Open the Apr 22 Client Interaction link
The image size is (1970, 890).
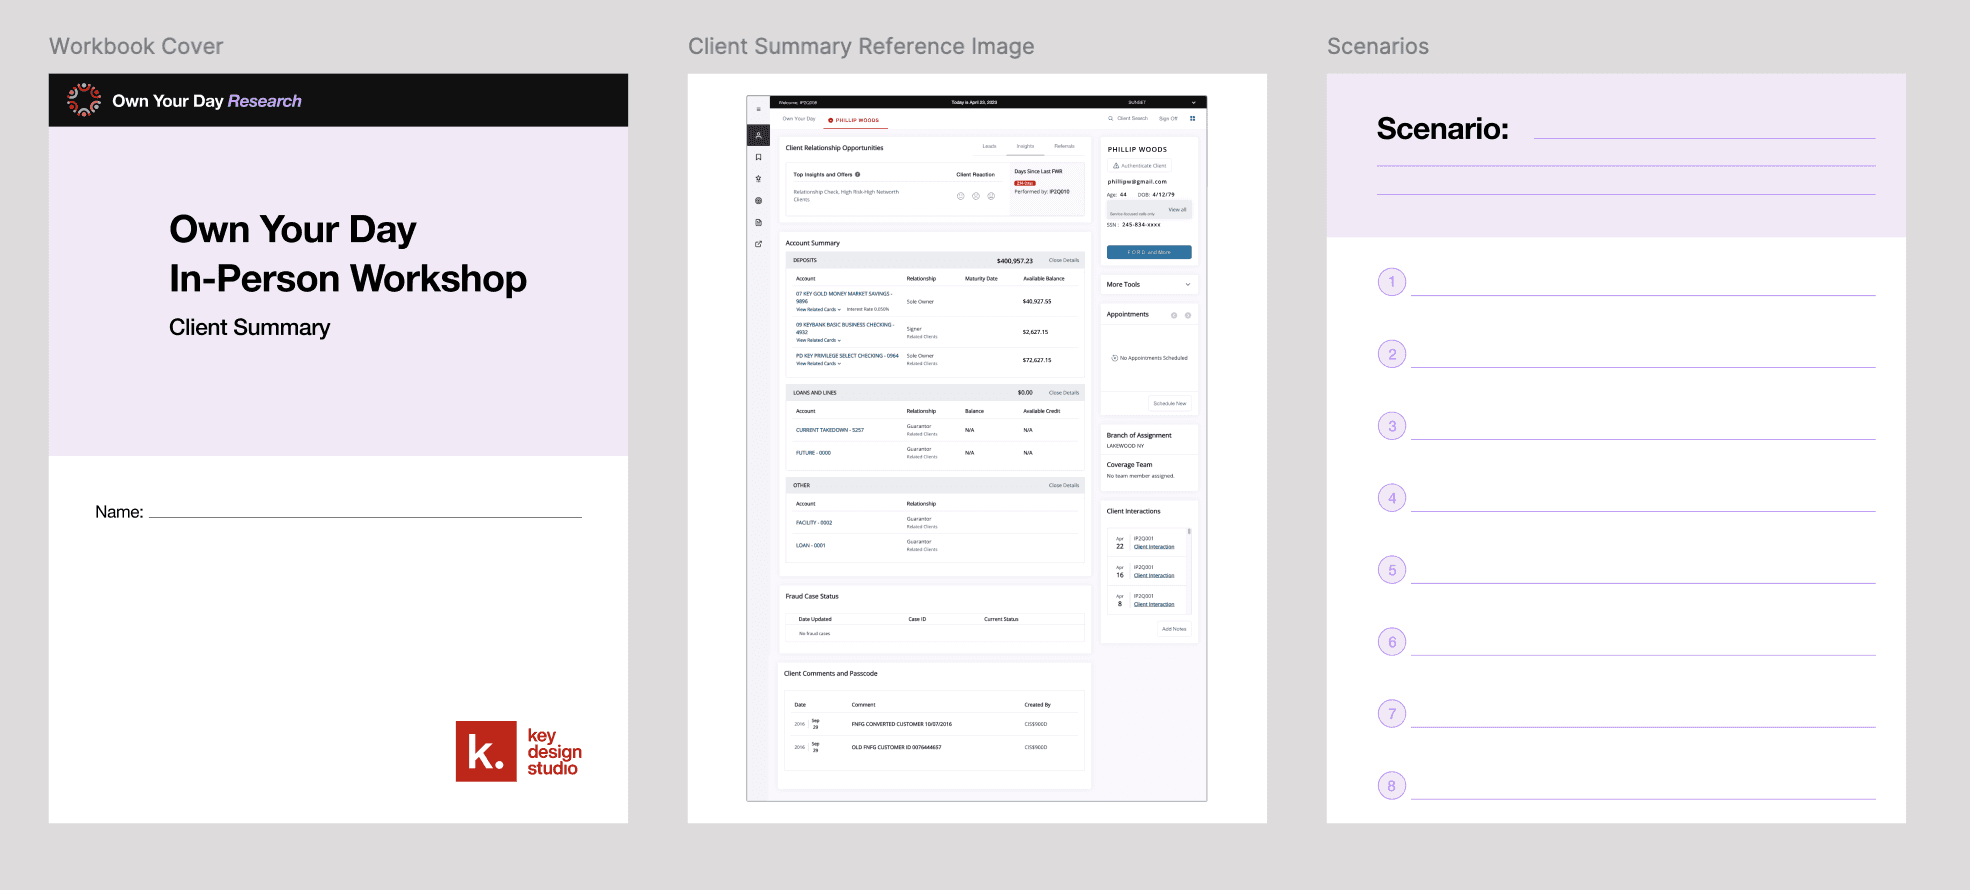click(1154, 547)
